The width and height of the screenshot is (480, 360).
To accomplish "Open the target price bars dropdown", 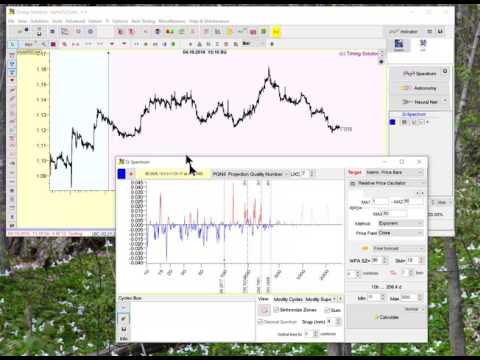I will pyautogui.click(x=394, y=172).
